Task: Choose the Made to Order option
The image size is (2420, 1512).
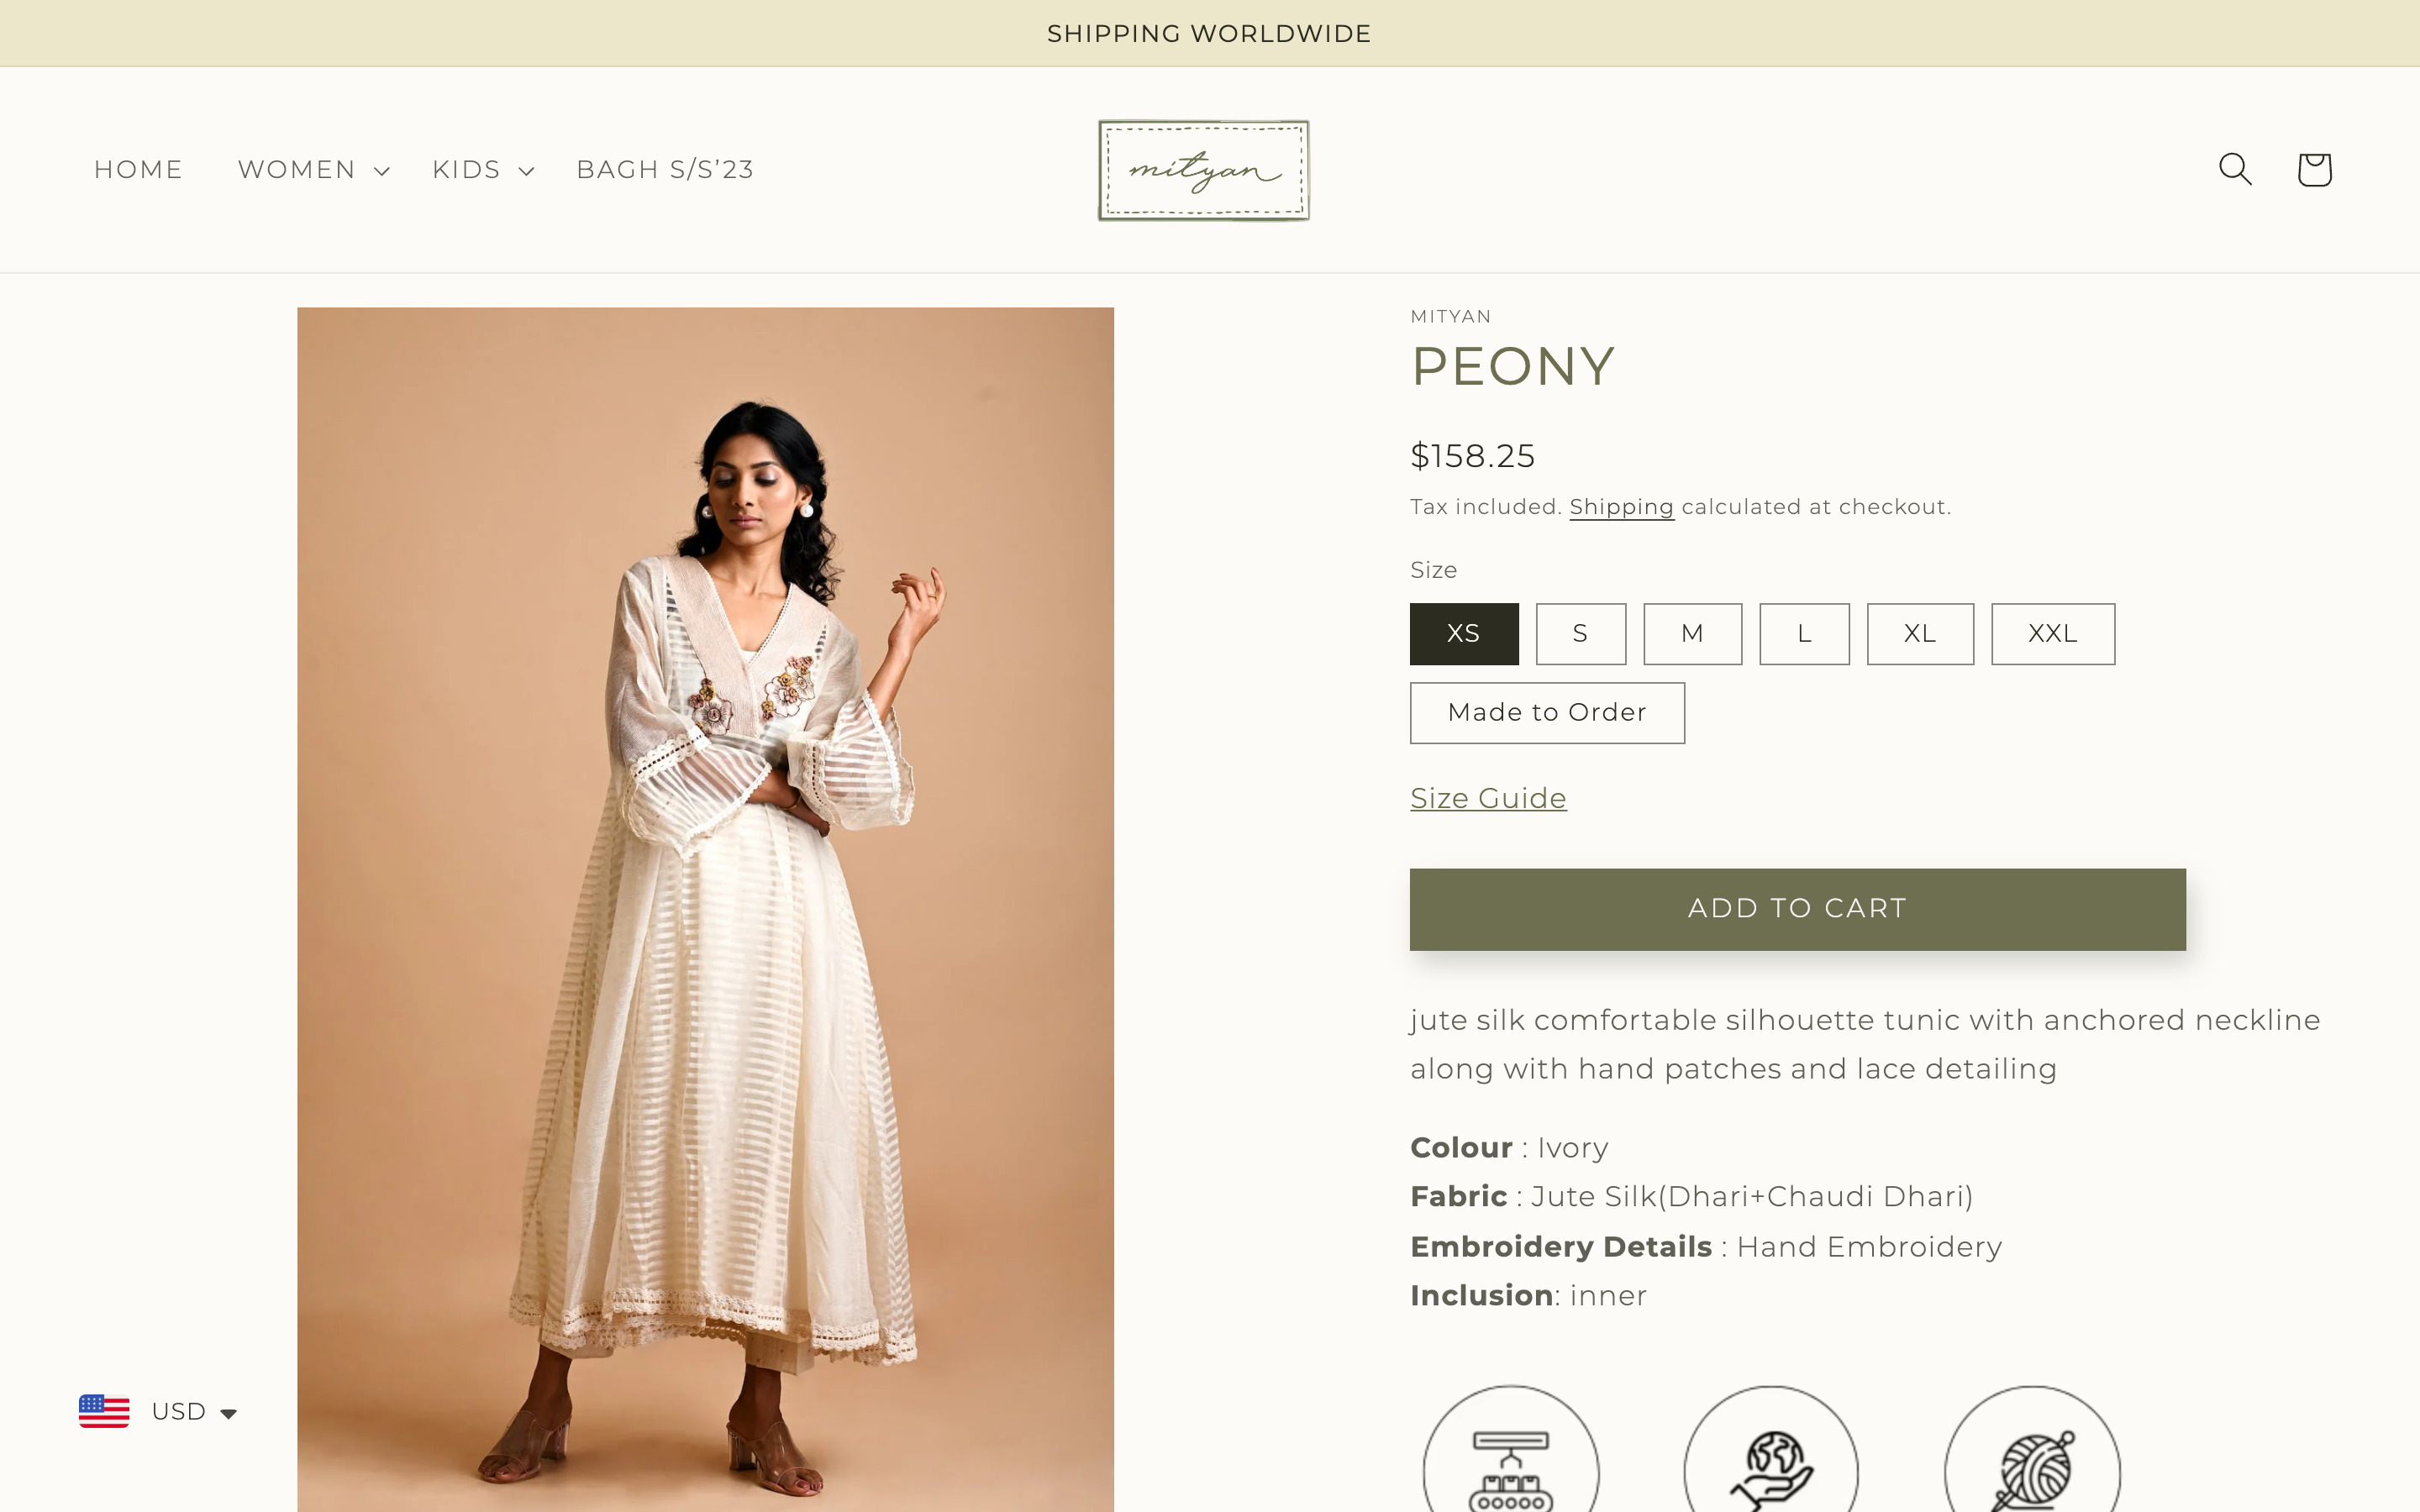Action: 1546,712
